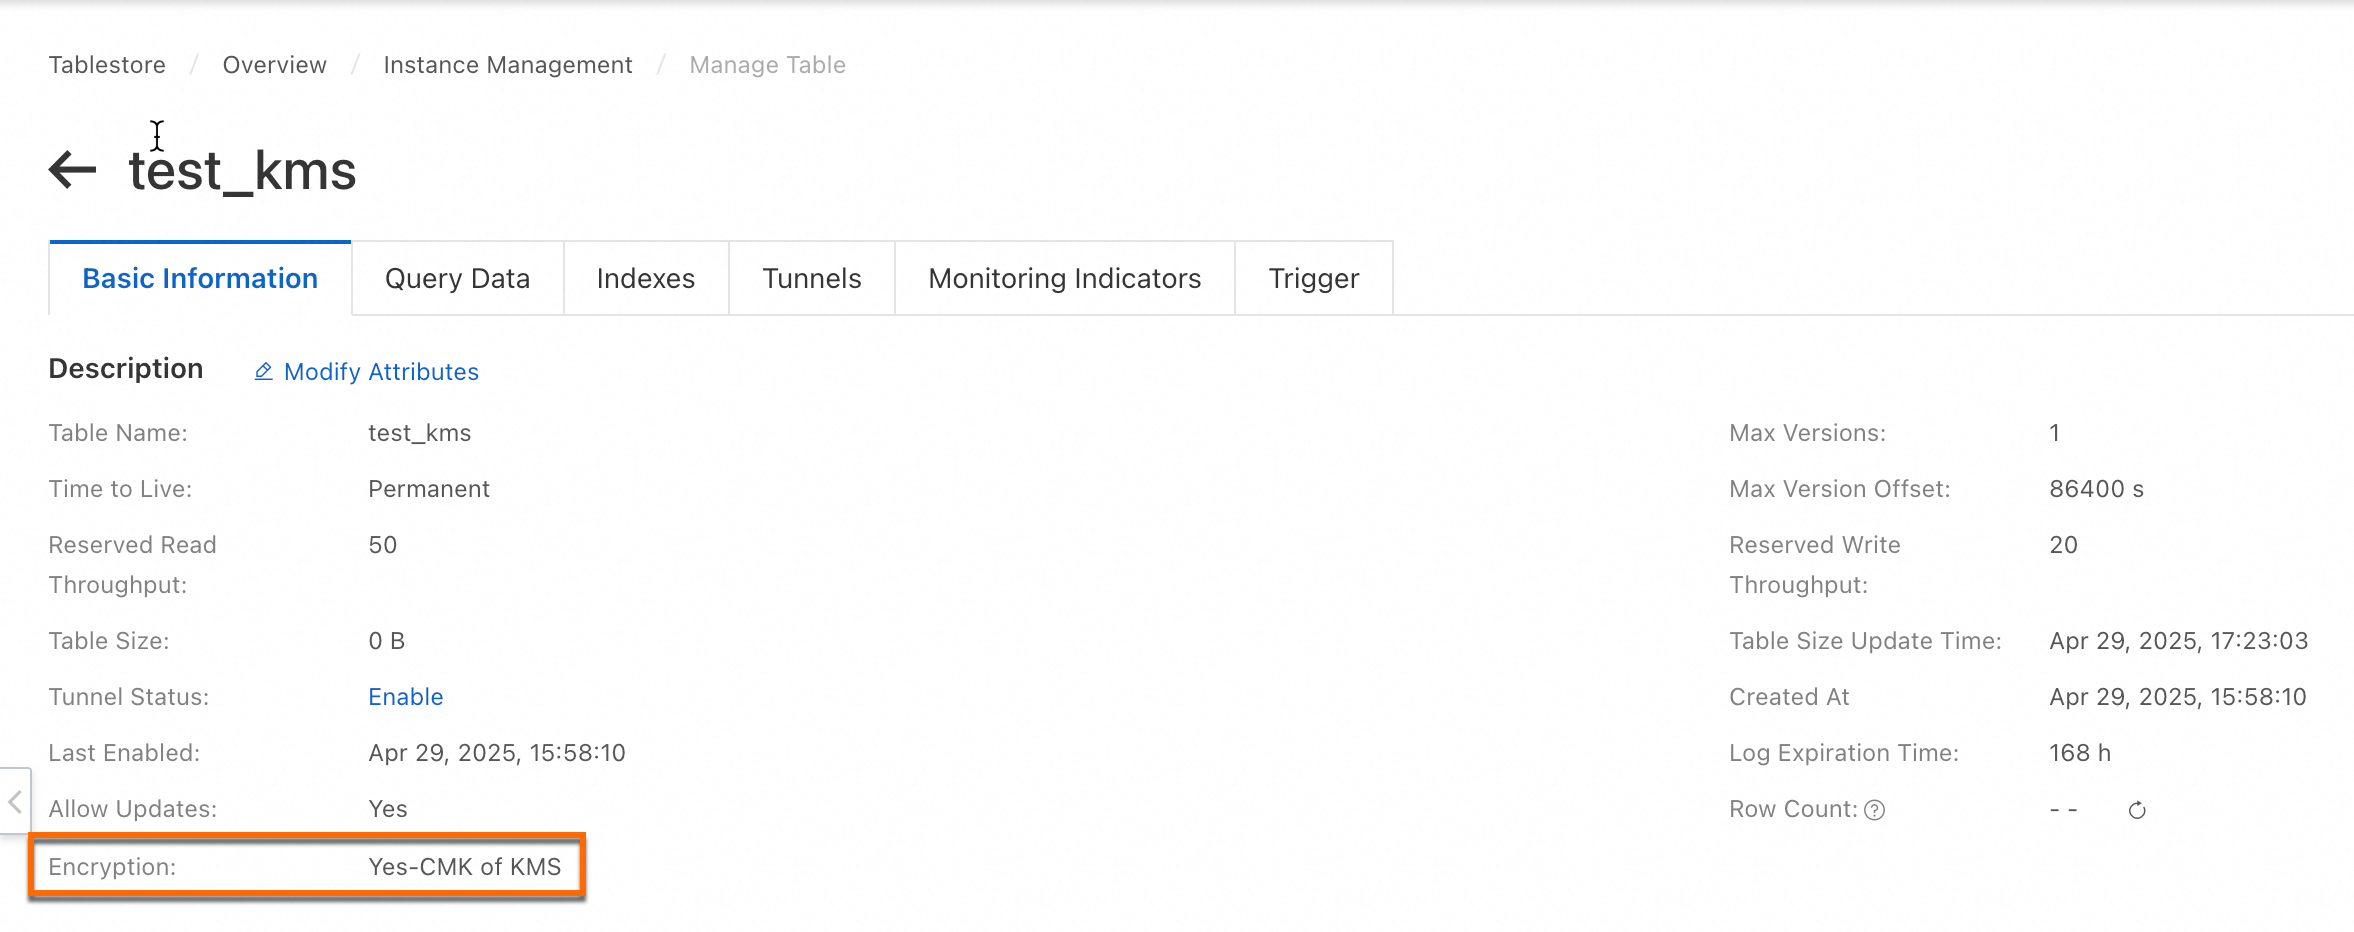Click the Reserved Write Throughput value 20

pos(2064,545)
